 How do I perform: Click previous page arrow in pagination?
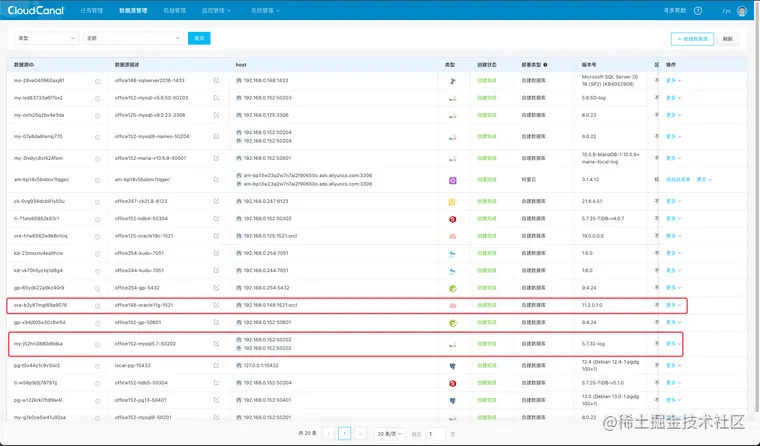(x=329, y=433)
